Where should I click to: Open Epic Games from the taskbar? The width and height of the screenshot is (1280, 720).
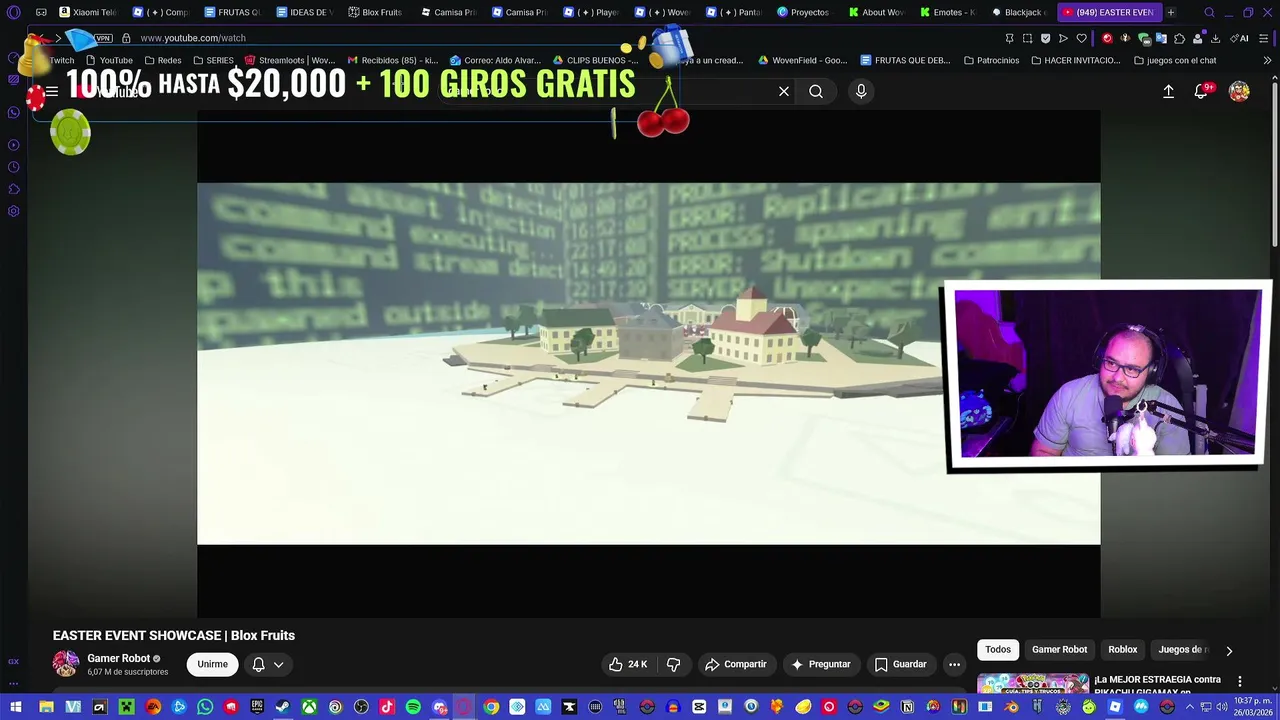click(257, 707)
